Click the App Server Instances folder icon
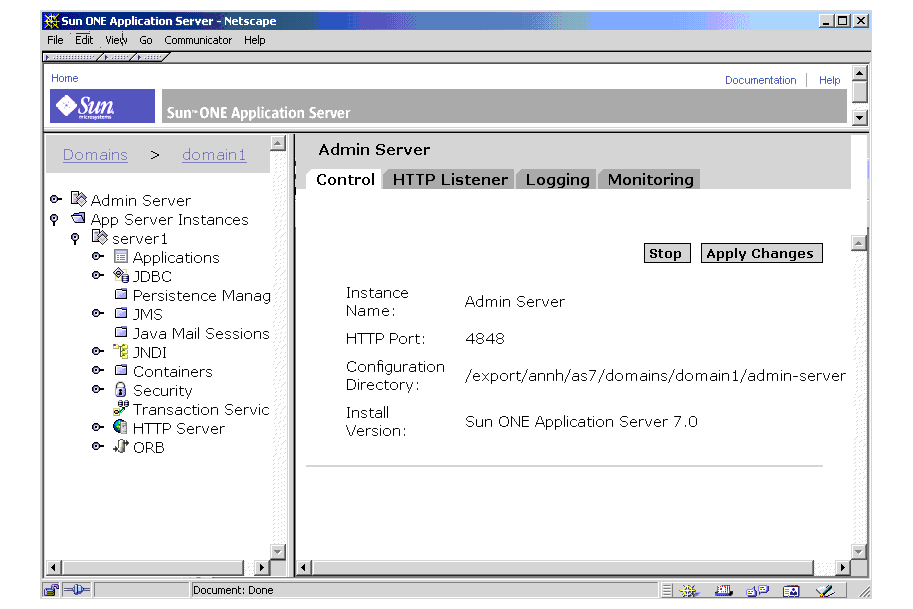Viewport: 913px width, 609px height. click(78, 218)
